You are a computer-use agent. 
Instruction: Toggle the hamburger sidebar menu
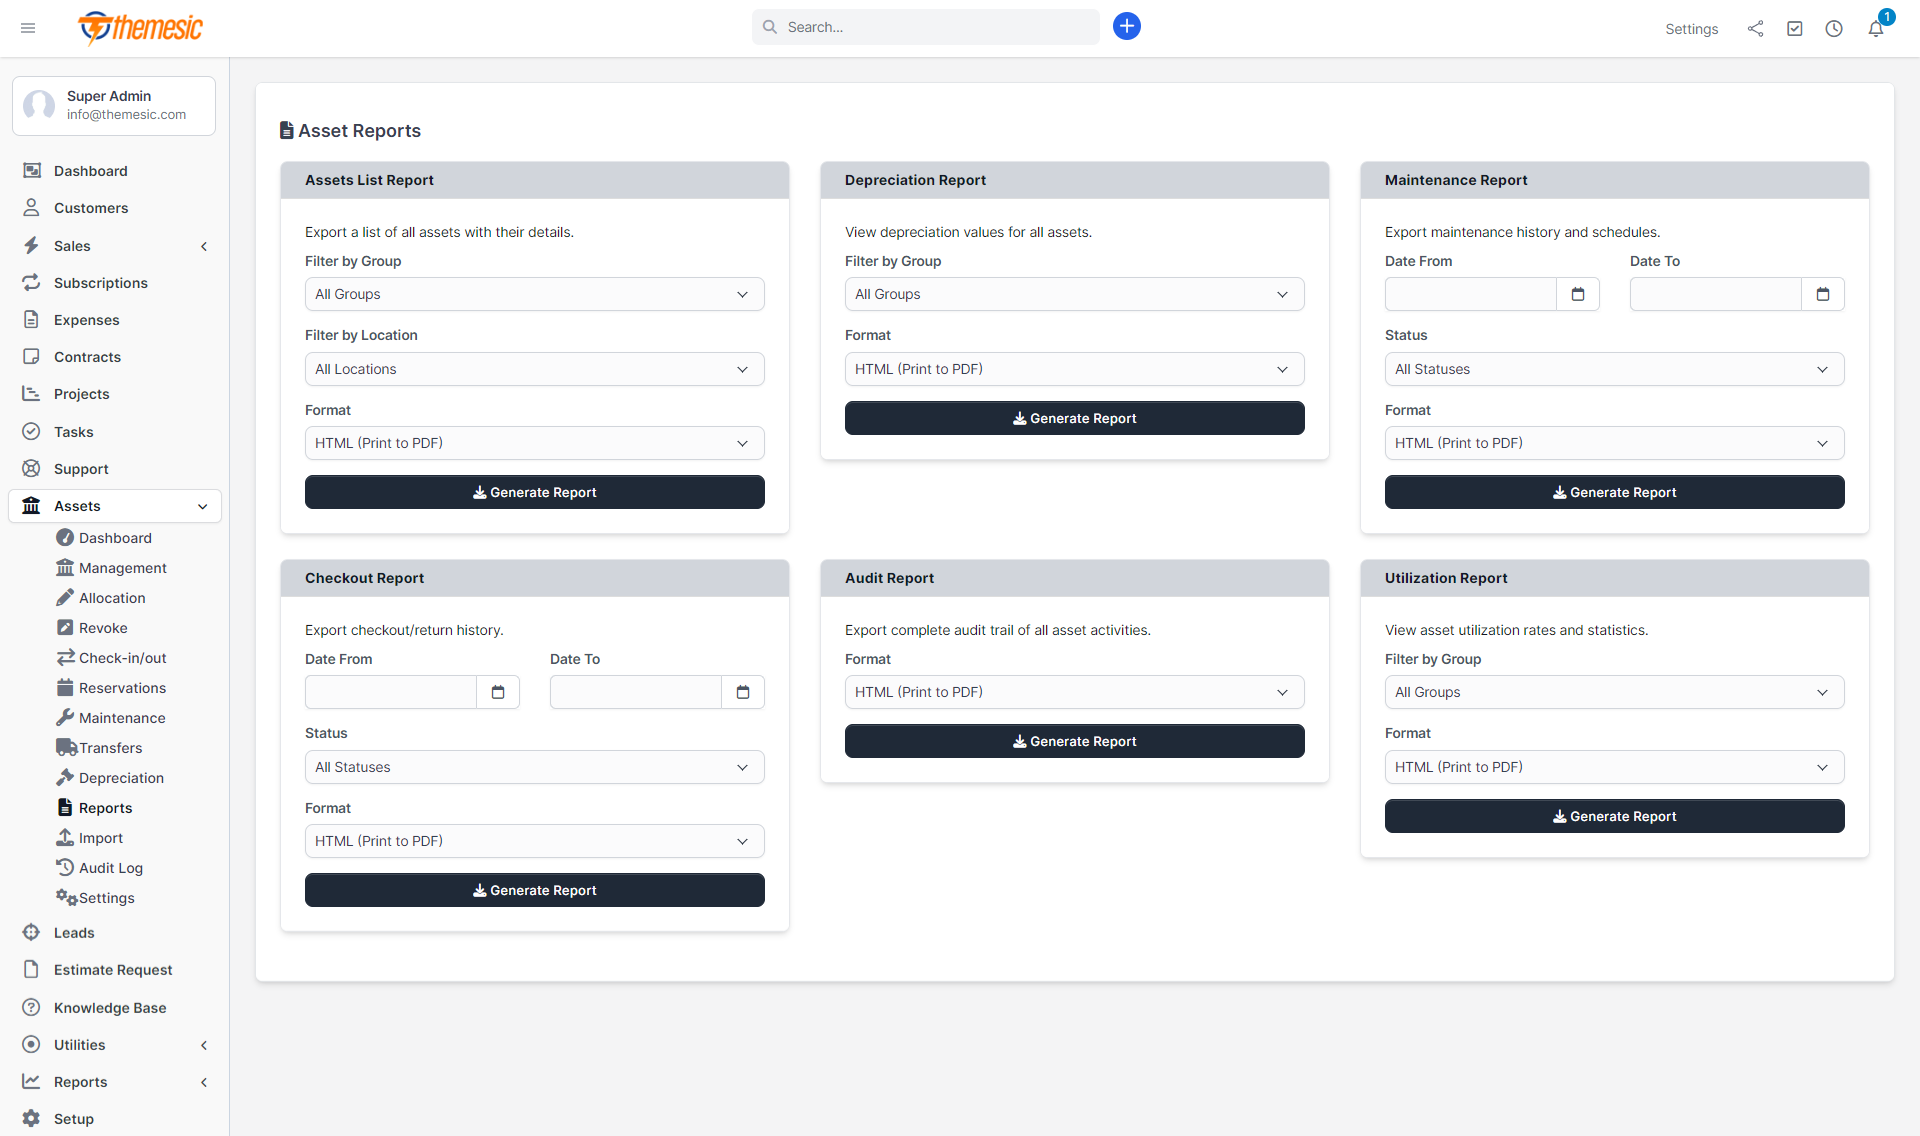pyautogui.click(x=28, y=28)
